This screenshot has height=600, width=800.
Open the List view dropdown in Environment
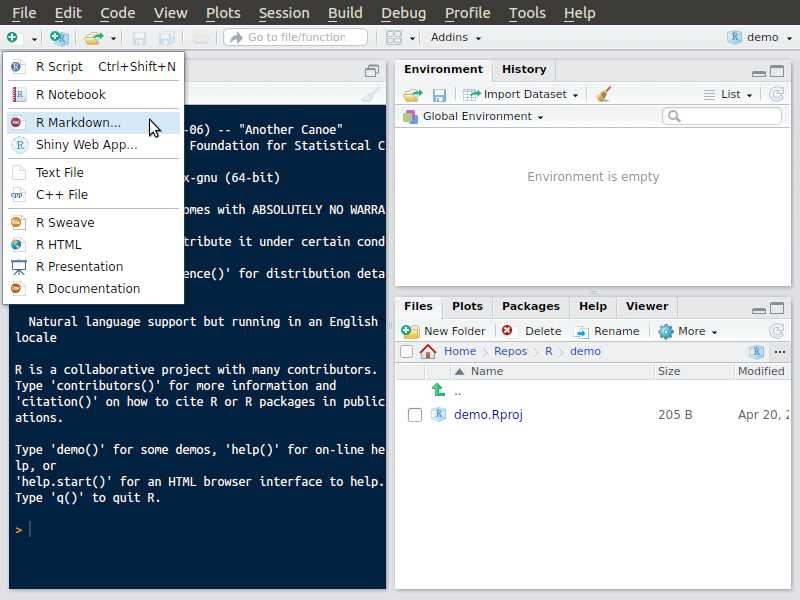point(728,94)
